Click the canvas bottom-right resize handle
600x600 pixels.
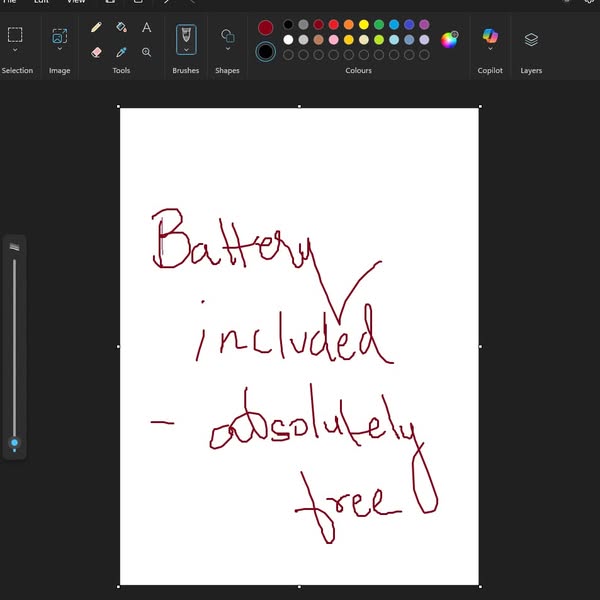click(x=480, y=586)
